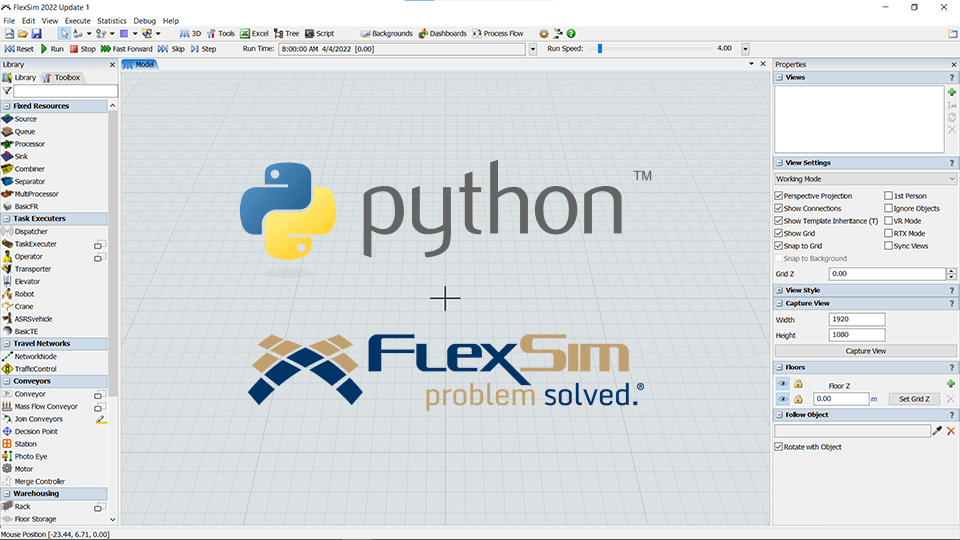Open the Tools toolbar button
The height and width of the screenshot is (540, 960).
(x=220, y=34)
